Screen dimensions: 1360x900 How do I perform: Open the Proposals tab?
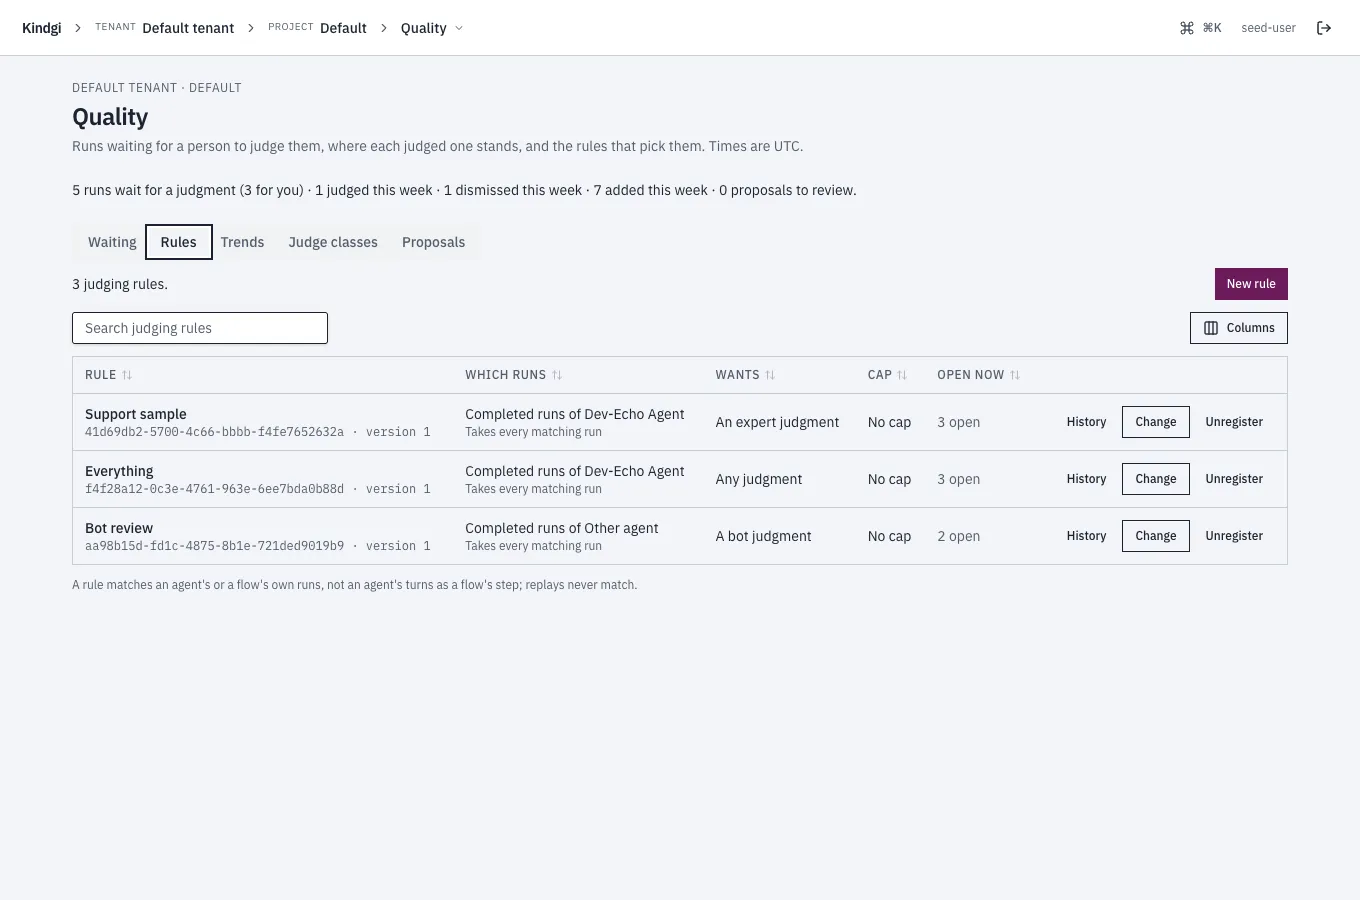coord(434,242)
